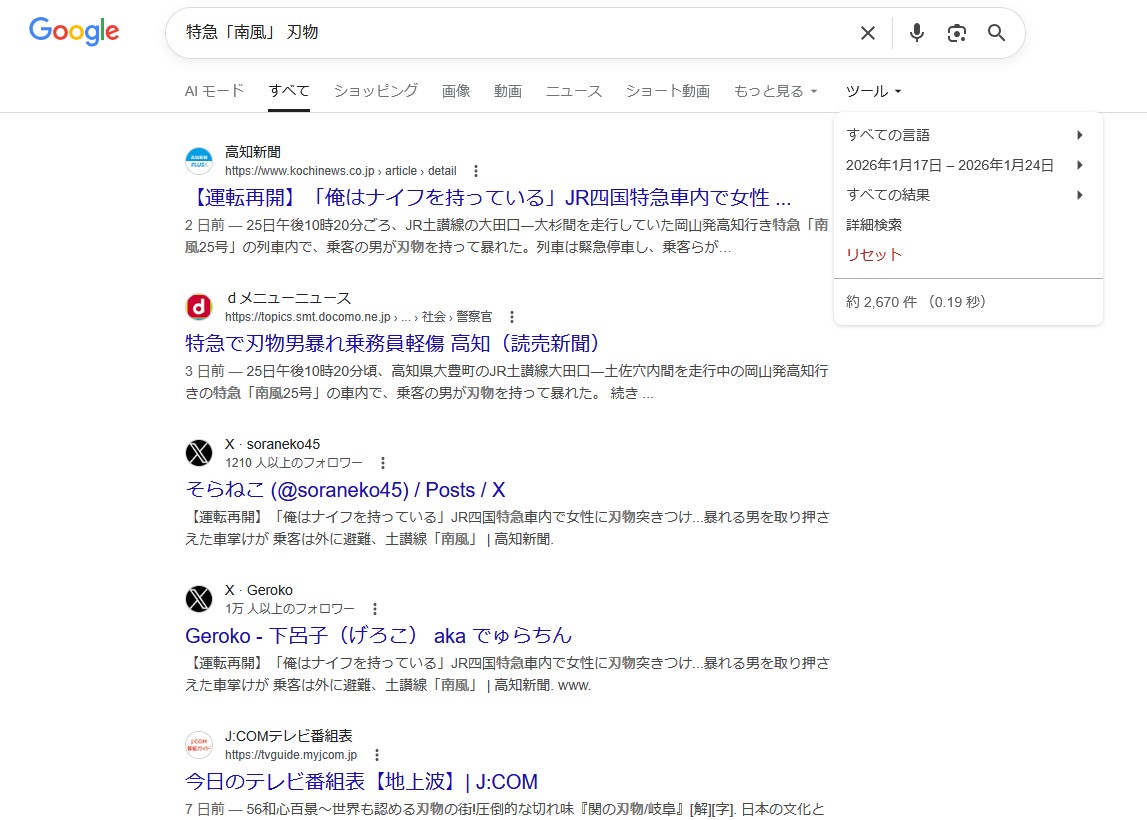Click inside the search input field
Image resolution: width=1147 pixels, height=820 pixels.
click(x=500, y=33)
